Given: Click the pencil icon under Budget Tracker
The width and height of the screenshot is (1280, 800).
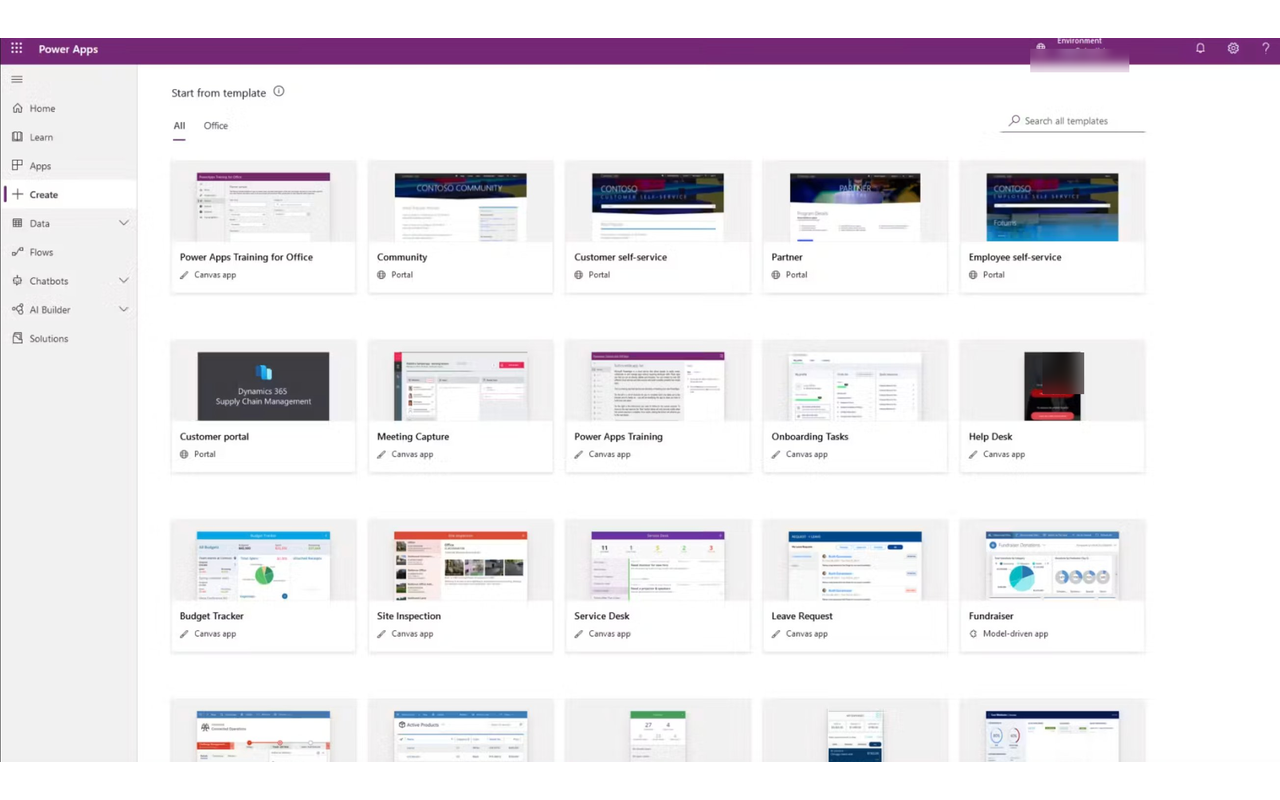Looking at the screenshot, I should (x=184, y=634).
